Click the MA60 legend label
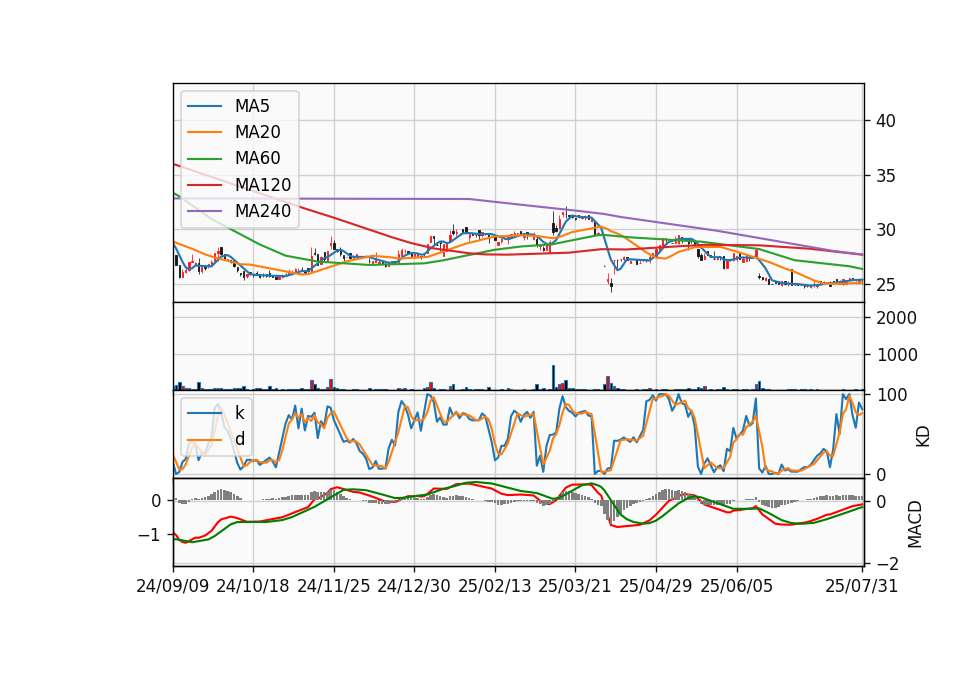The image size is (960, 690). coord(257,159)
